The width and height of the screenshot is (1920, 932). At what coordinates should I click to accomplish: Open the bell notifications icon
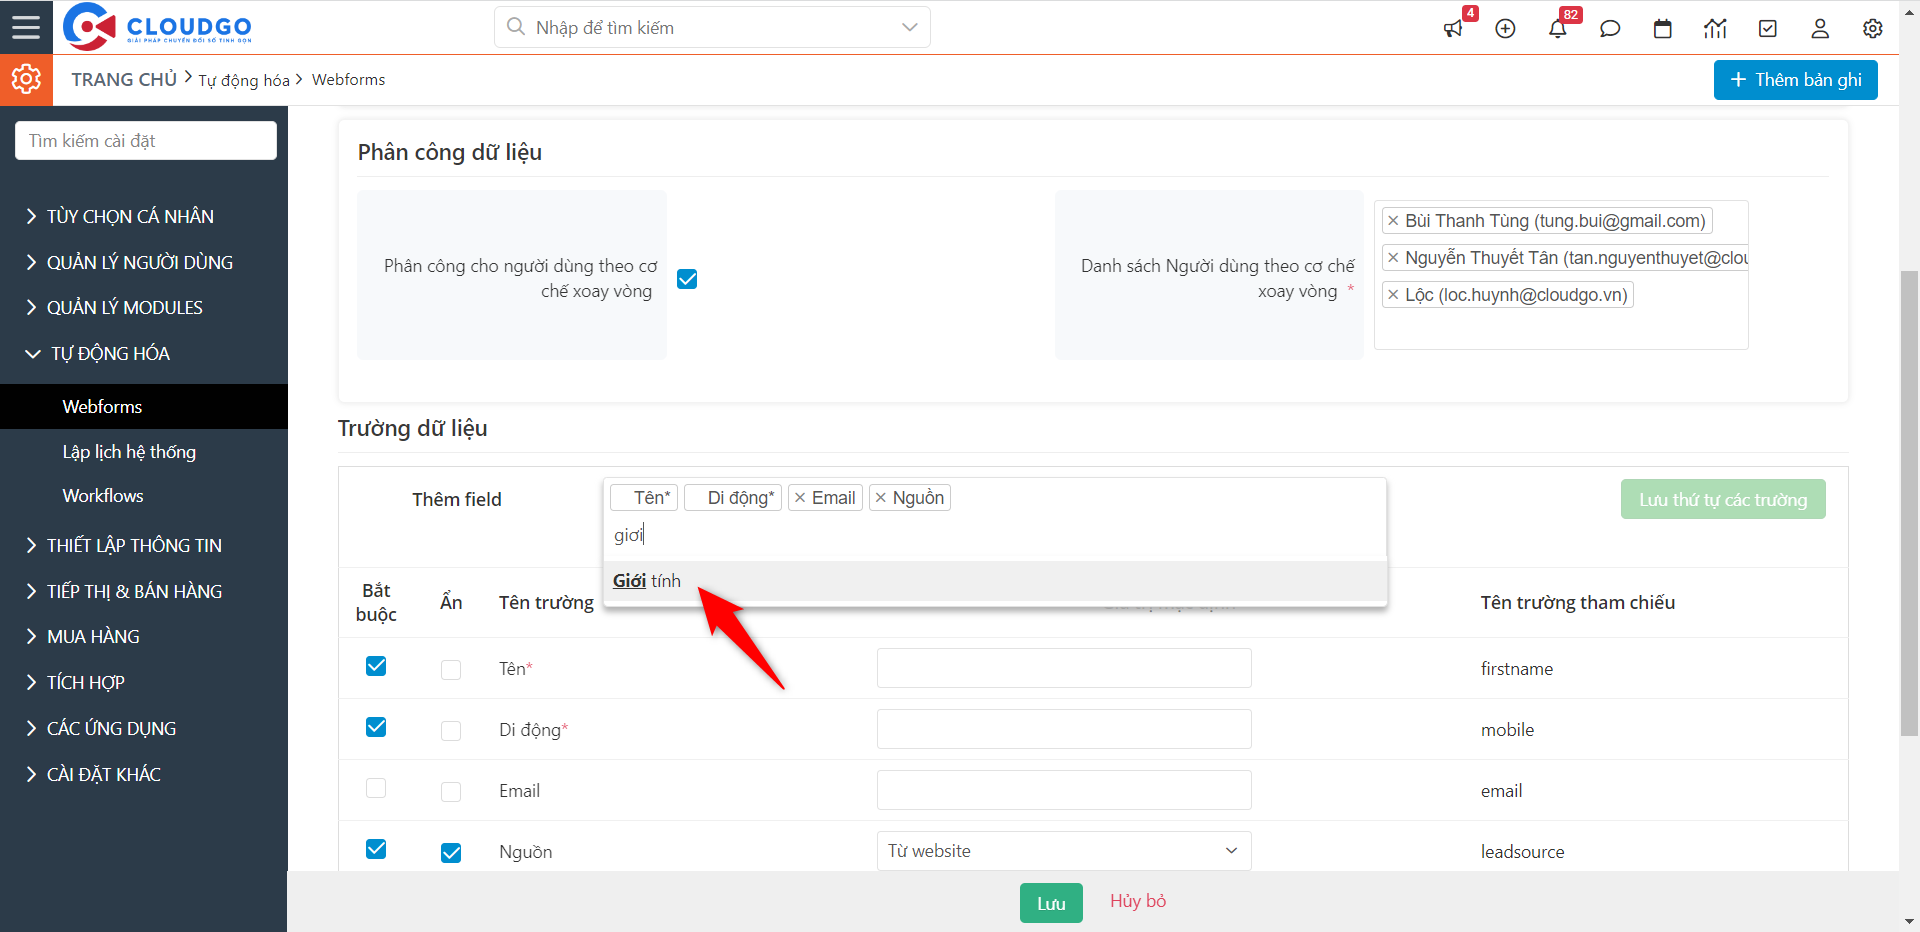click(x=1557, y=29)
